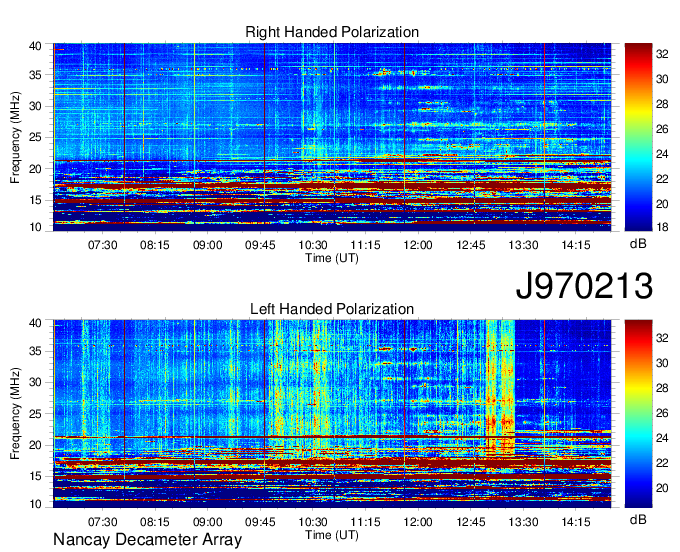
Task: Click the 'Time (UT)' label under bottom plot
Action: click(x=332, y=535)
